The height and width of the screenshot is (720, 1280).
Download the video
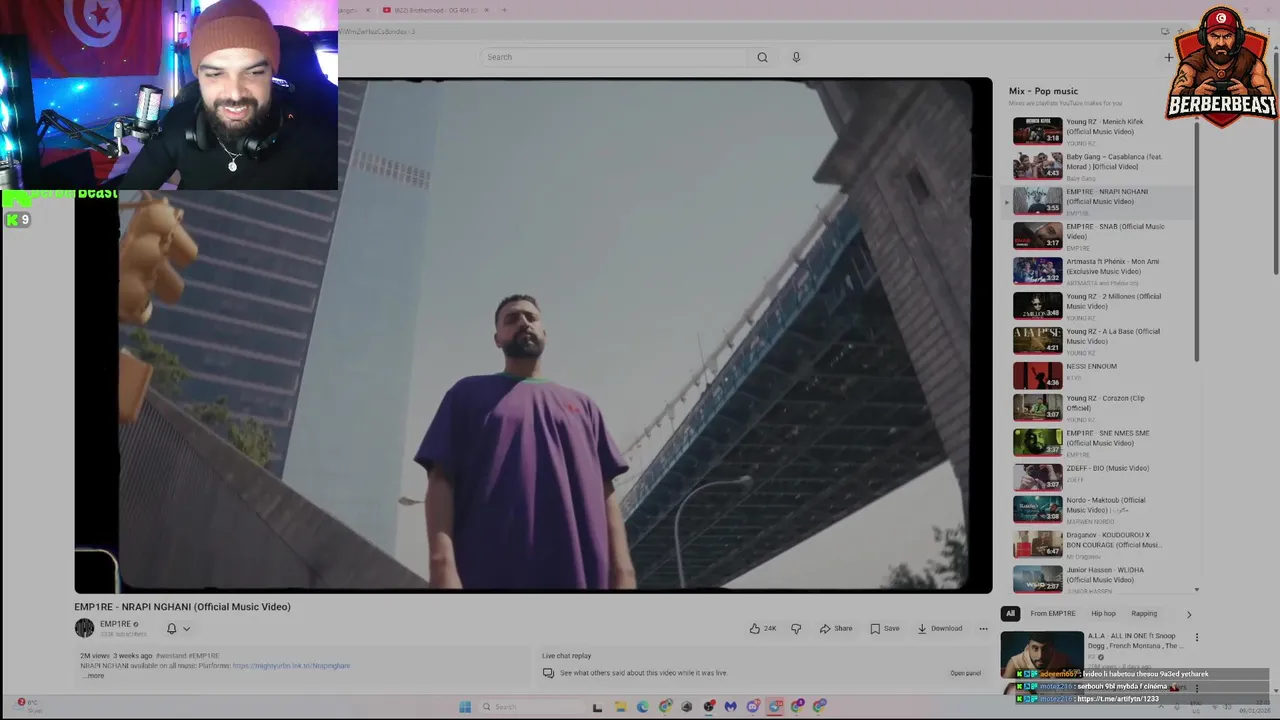tap(940, 628)
